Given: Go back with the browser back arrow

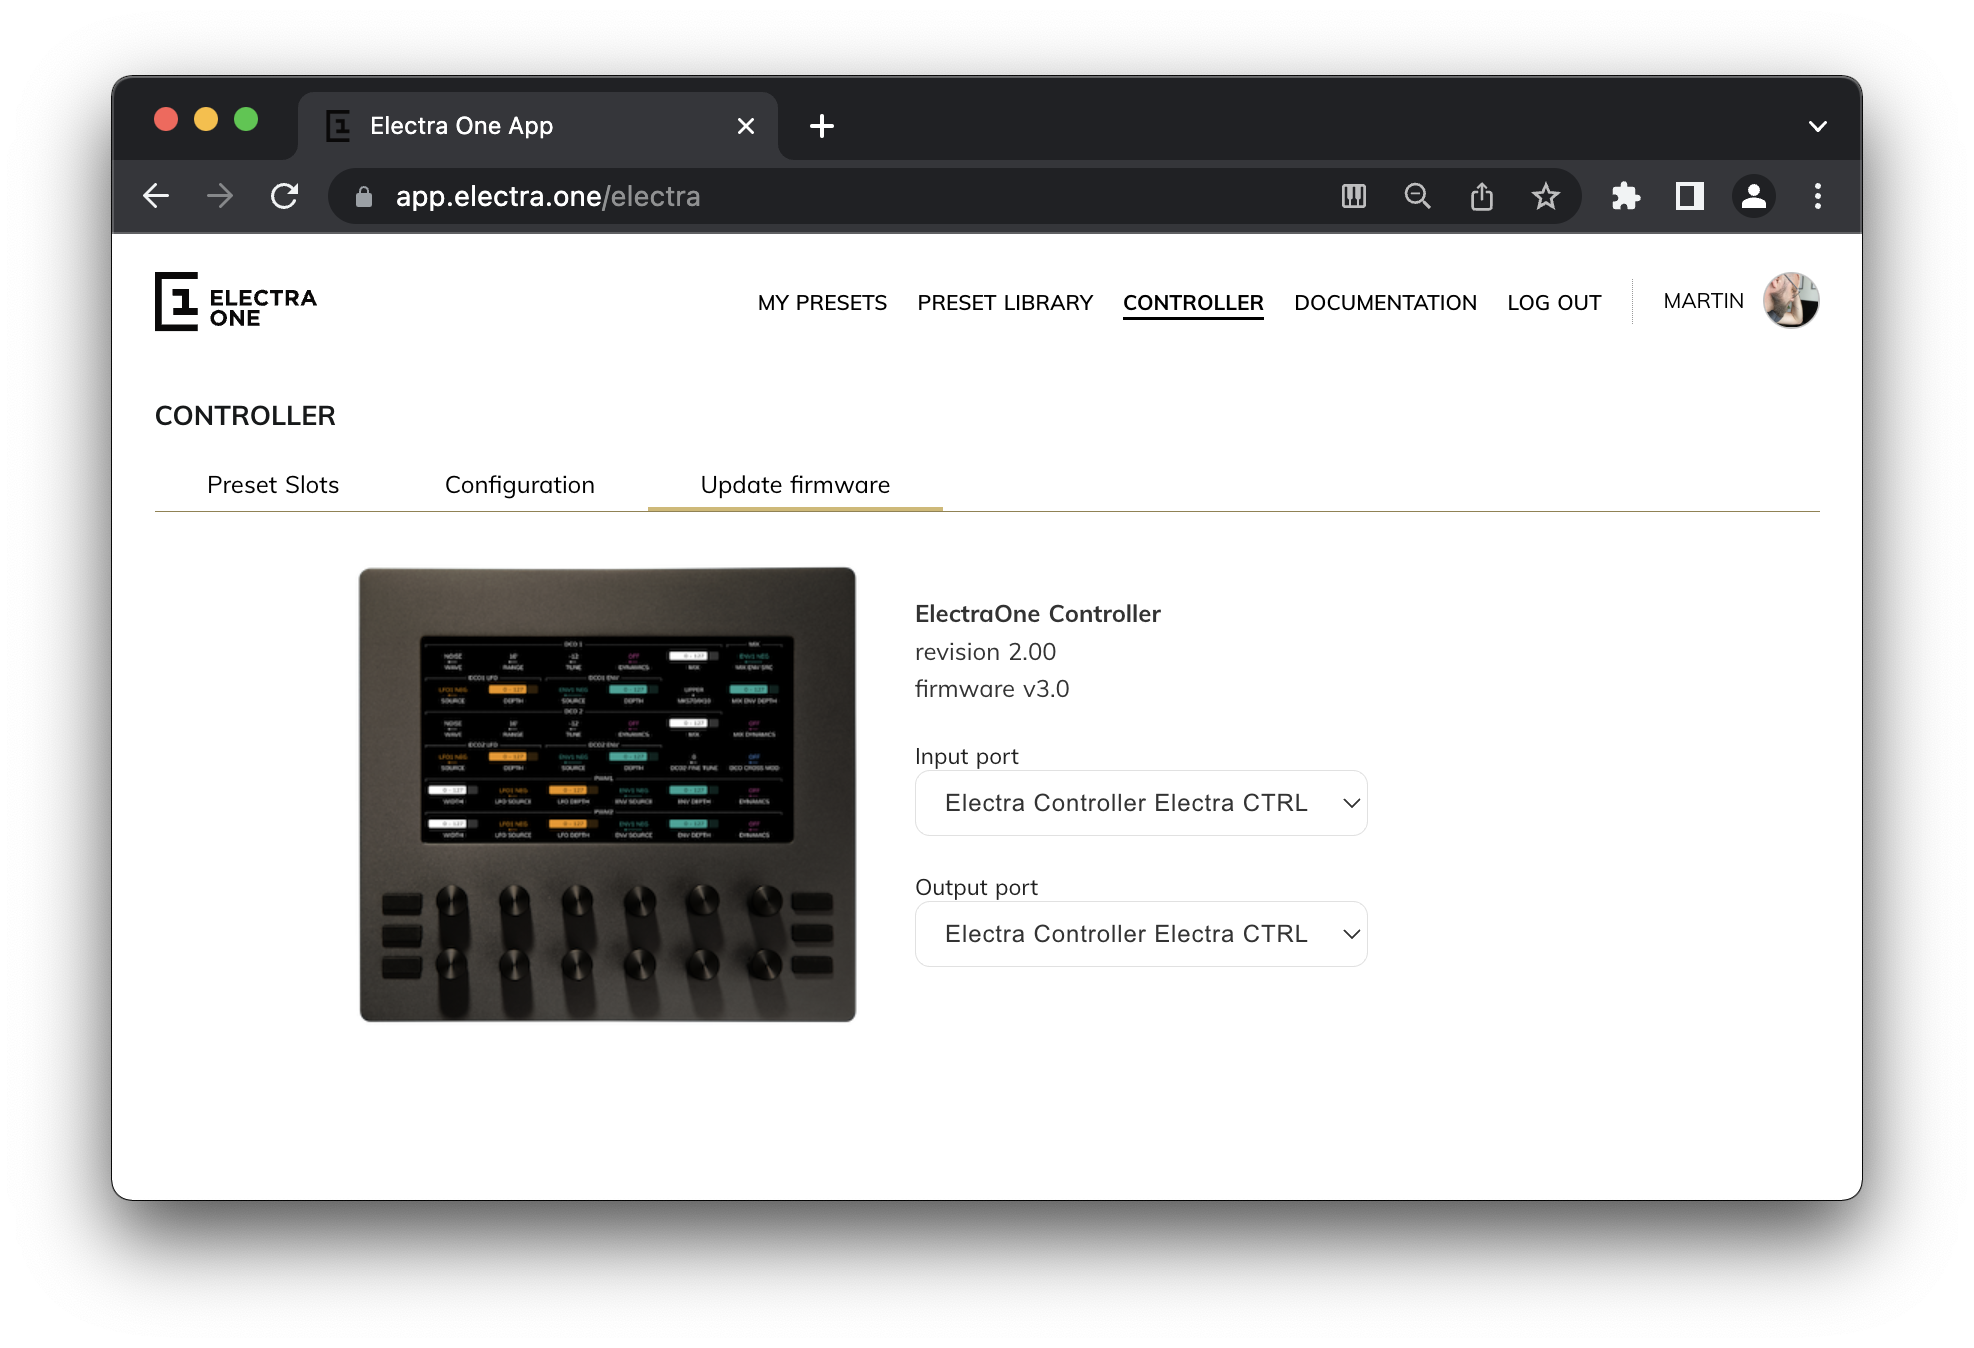Looking at the screenshot, I should 157,196.
